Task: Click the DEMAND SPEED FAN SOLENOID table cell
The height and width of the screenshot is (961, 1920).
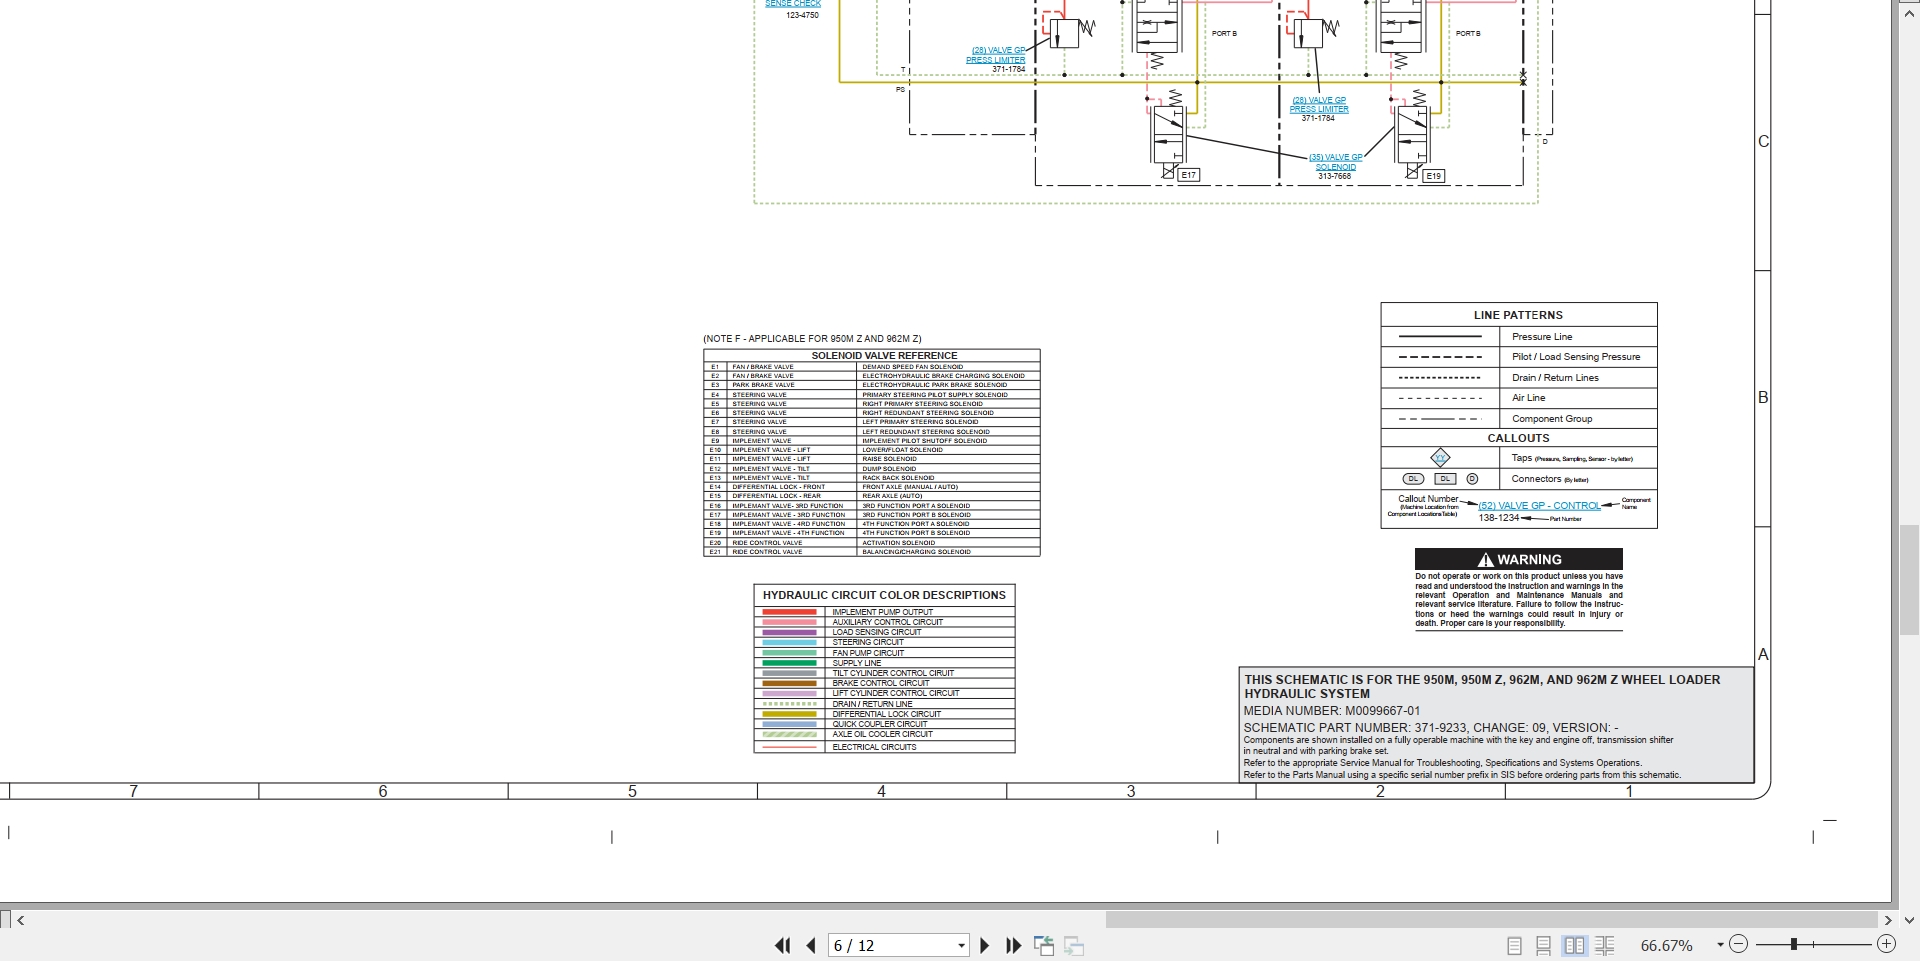Action: click(913, 367)
